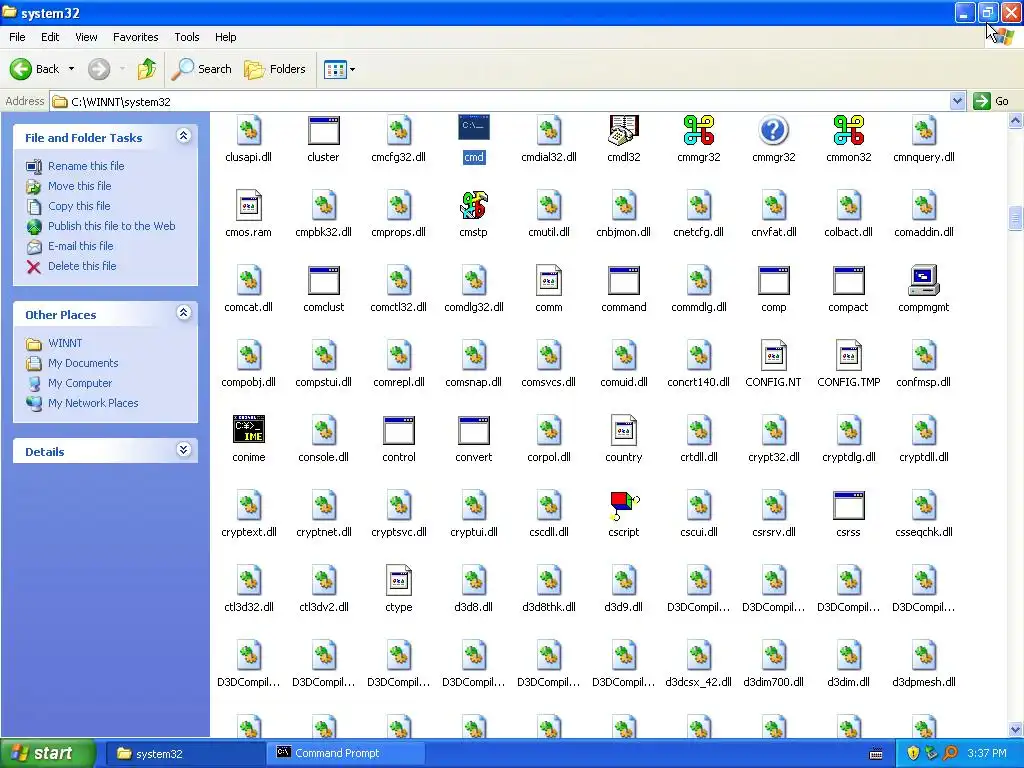
Task: Click Delete this file
Action: [82, 266]
